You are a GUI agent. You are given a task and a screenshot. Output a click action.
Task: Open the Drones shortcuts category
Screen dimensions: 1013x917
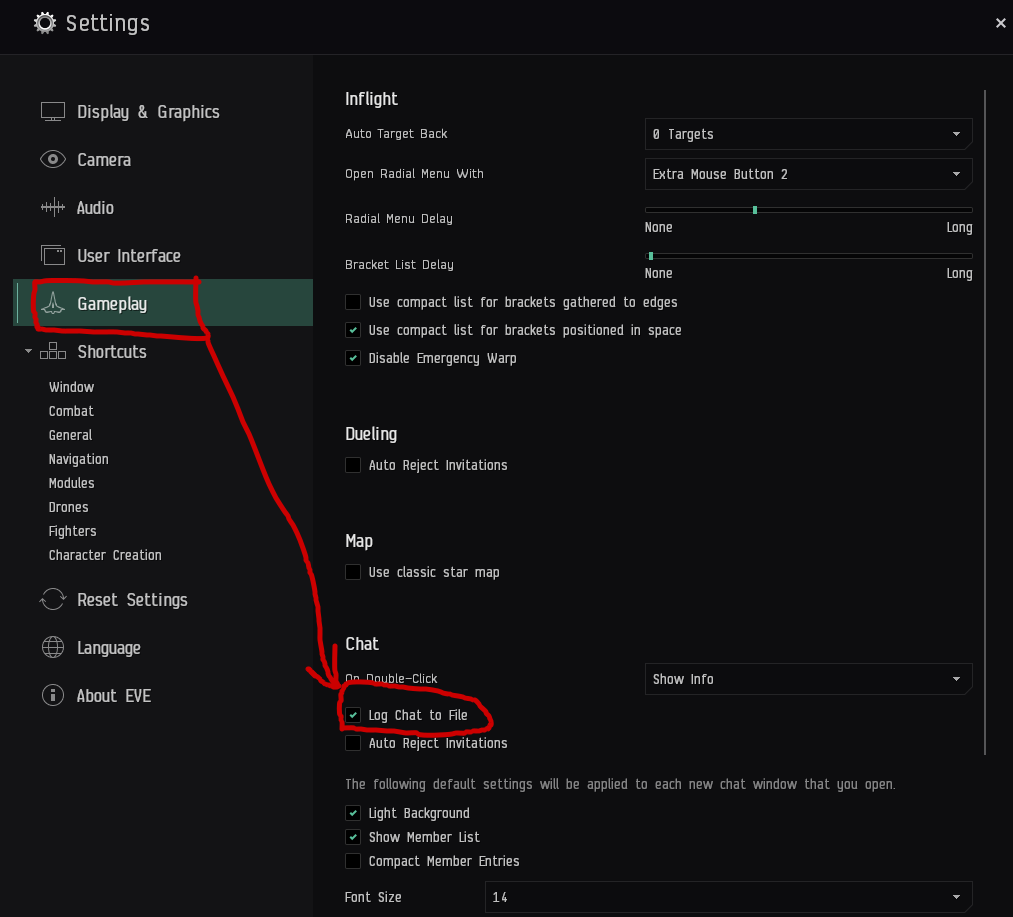pos(68,507)
